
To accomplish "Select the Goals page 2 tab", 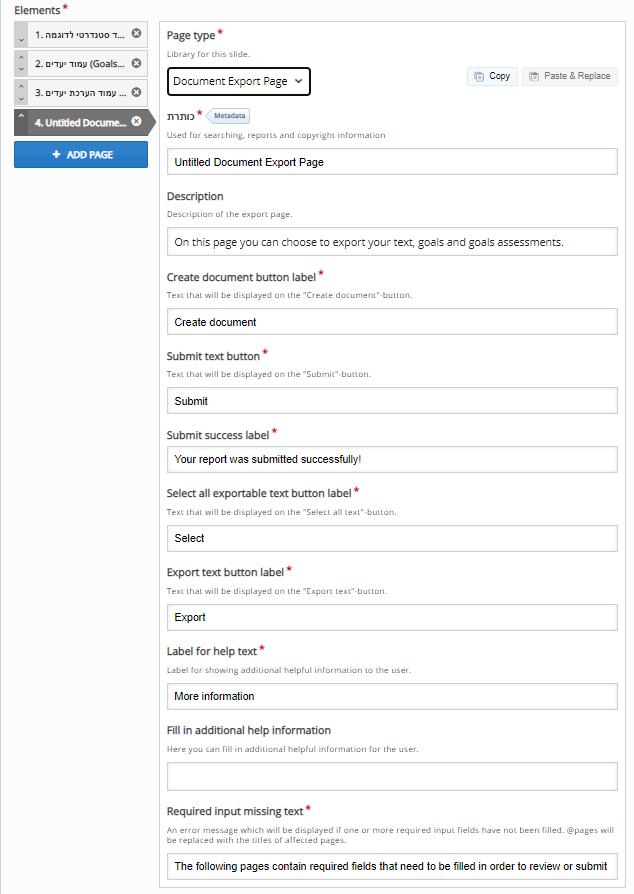I will pyautogui.click(x=80, y=64).
